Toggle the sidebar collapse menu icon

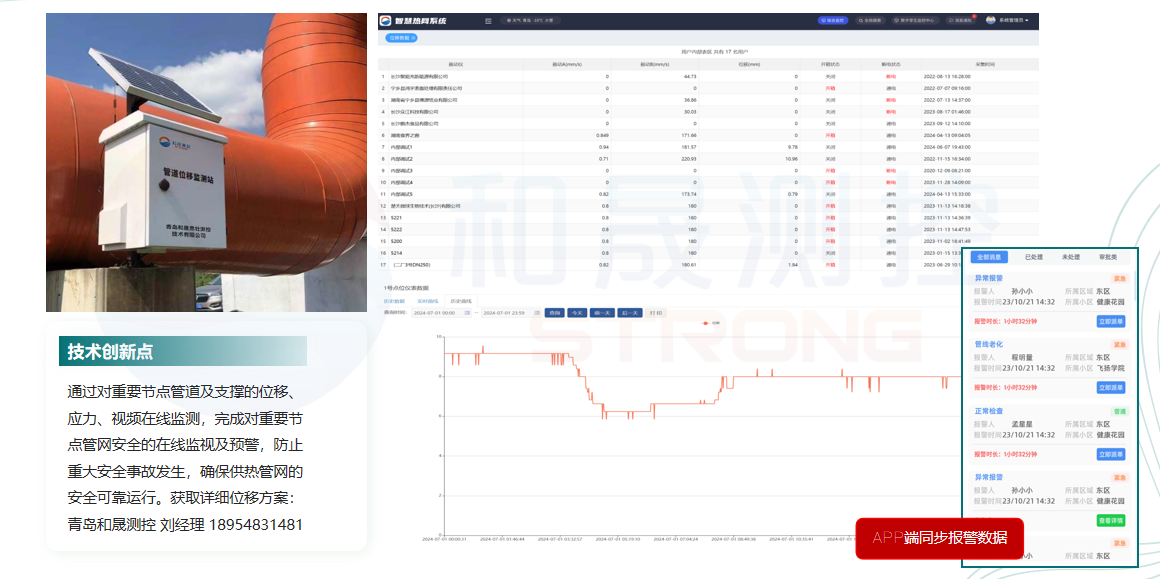coord(488,21)
